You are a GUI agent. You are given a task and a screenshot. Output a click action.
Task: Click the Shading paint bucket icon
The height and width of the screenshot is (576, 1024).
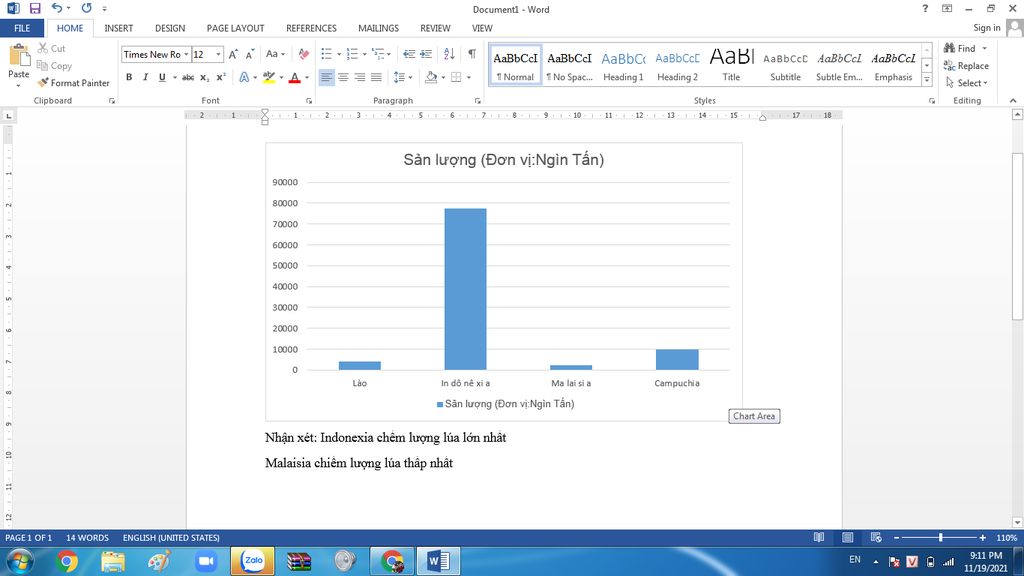click(430, 77)
